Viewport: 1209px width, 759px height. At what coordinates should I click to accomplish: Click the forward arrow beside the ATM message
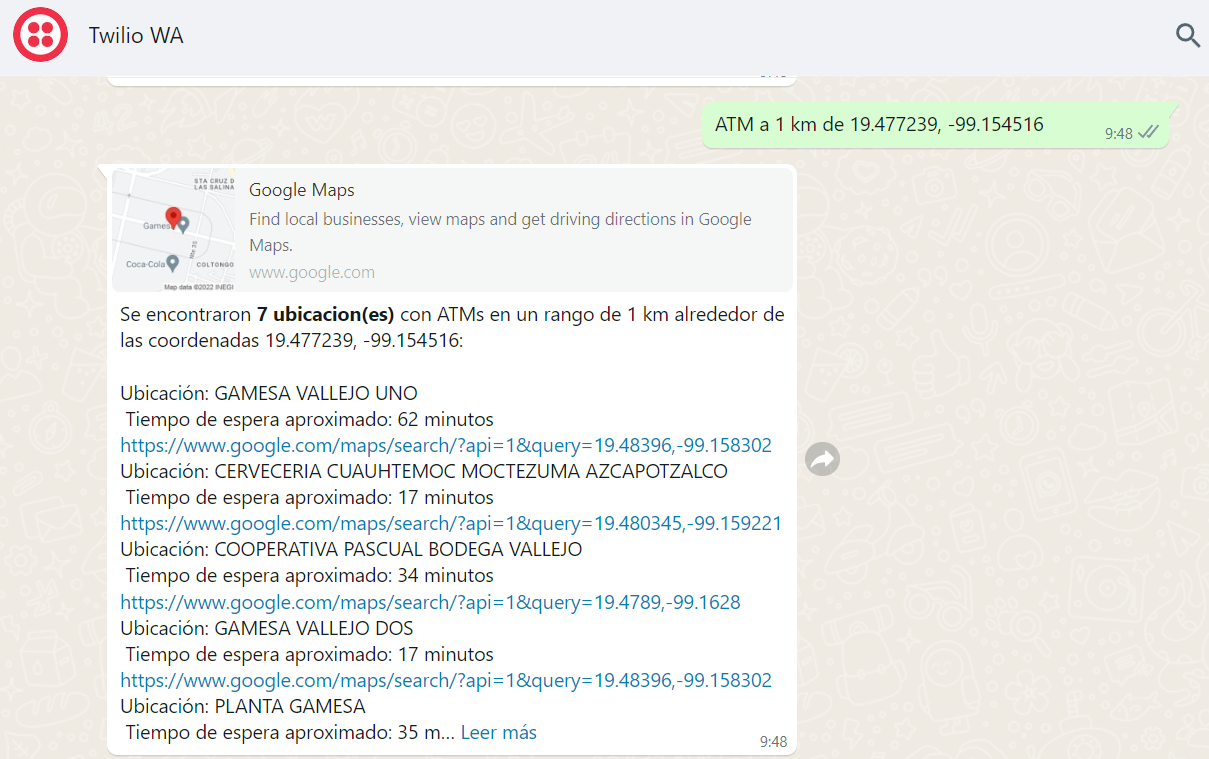[822, 458]
